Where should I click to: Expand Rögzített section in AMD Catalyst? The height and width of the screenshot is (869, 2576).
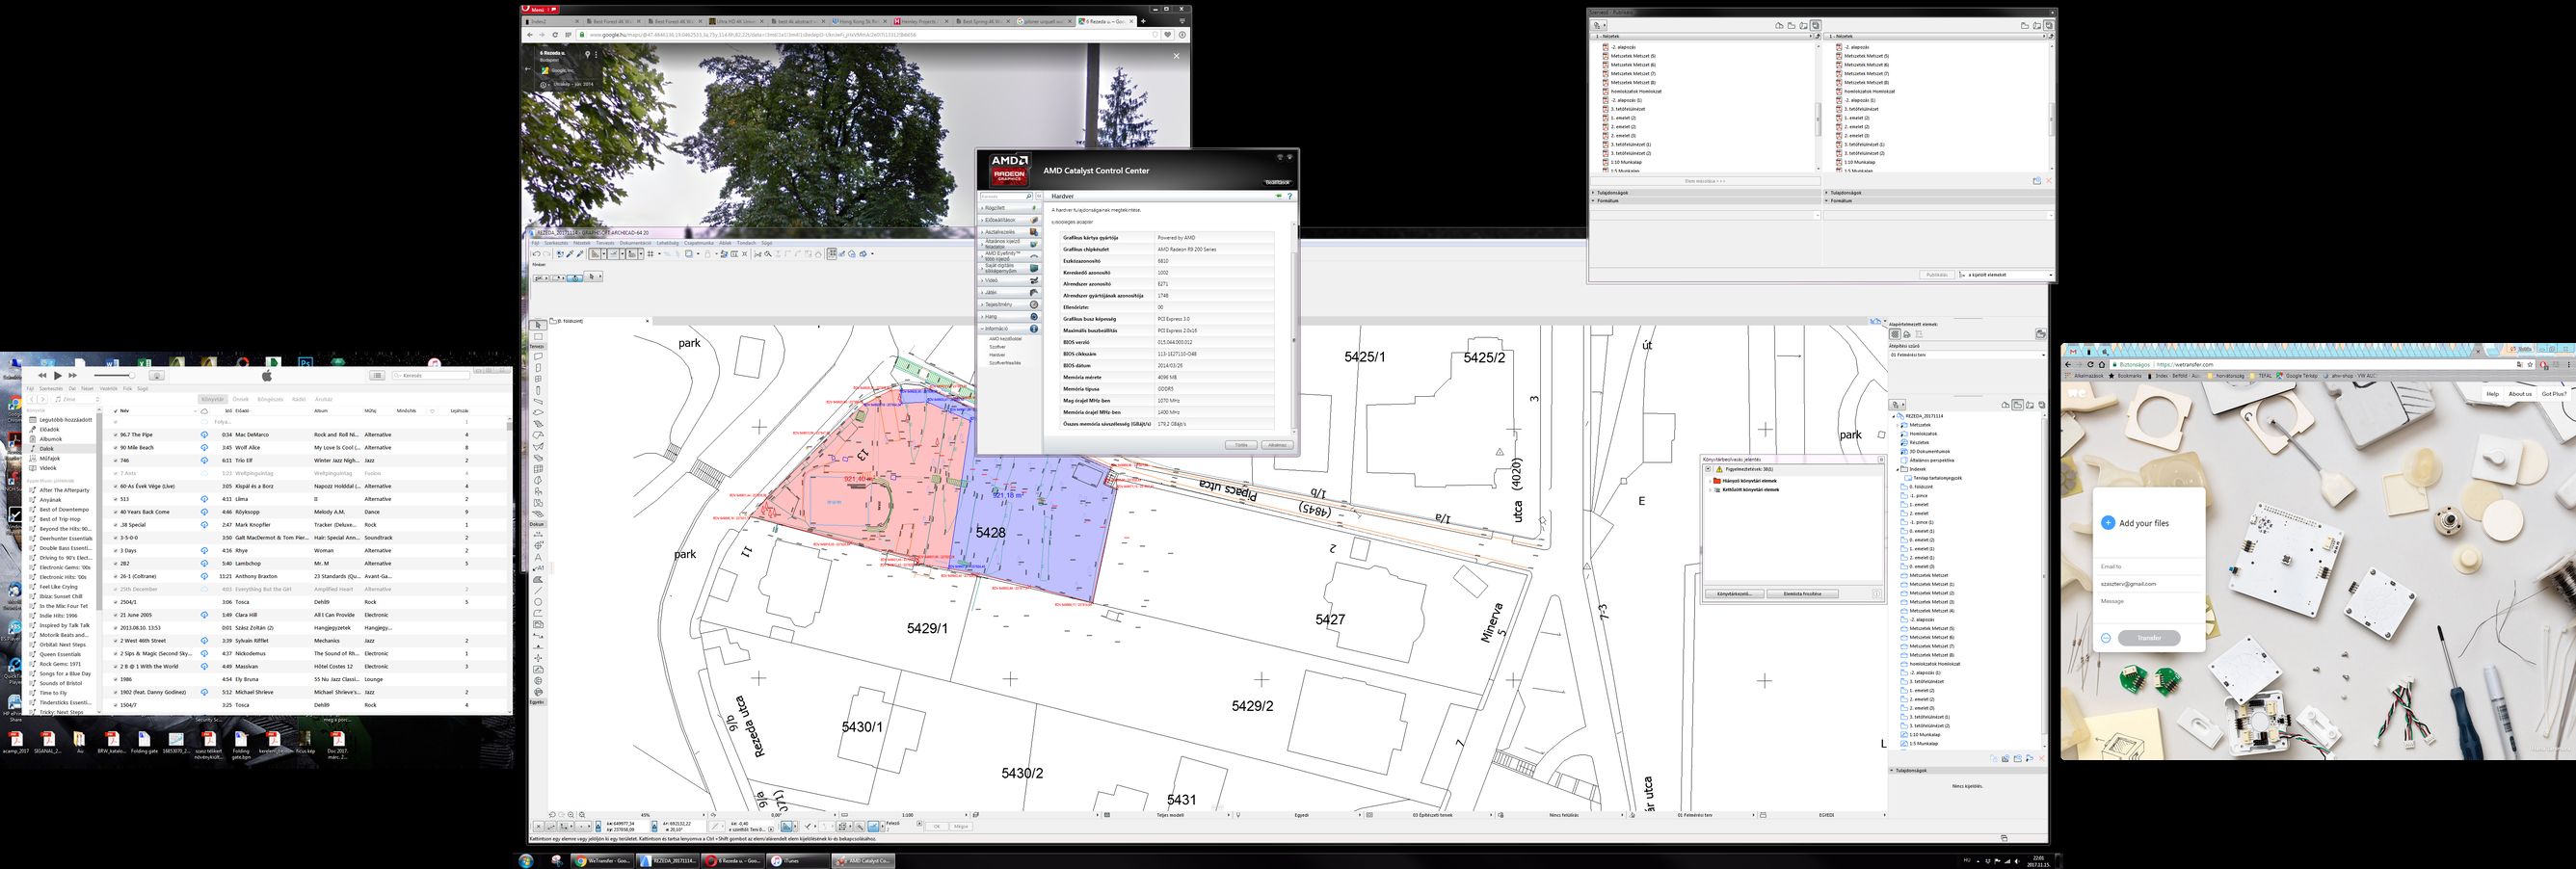(1010, 208)
